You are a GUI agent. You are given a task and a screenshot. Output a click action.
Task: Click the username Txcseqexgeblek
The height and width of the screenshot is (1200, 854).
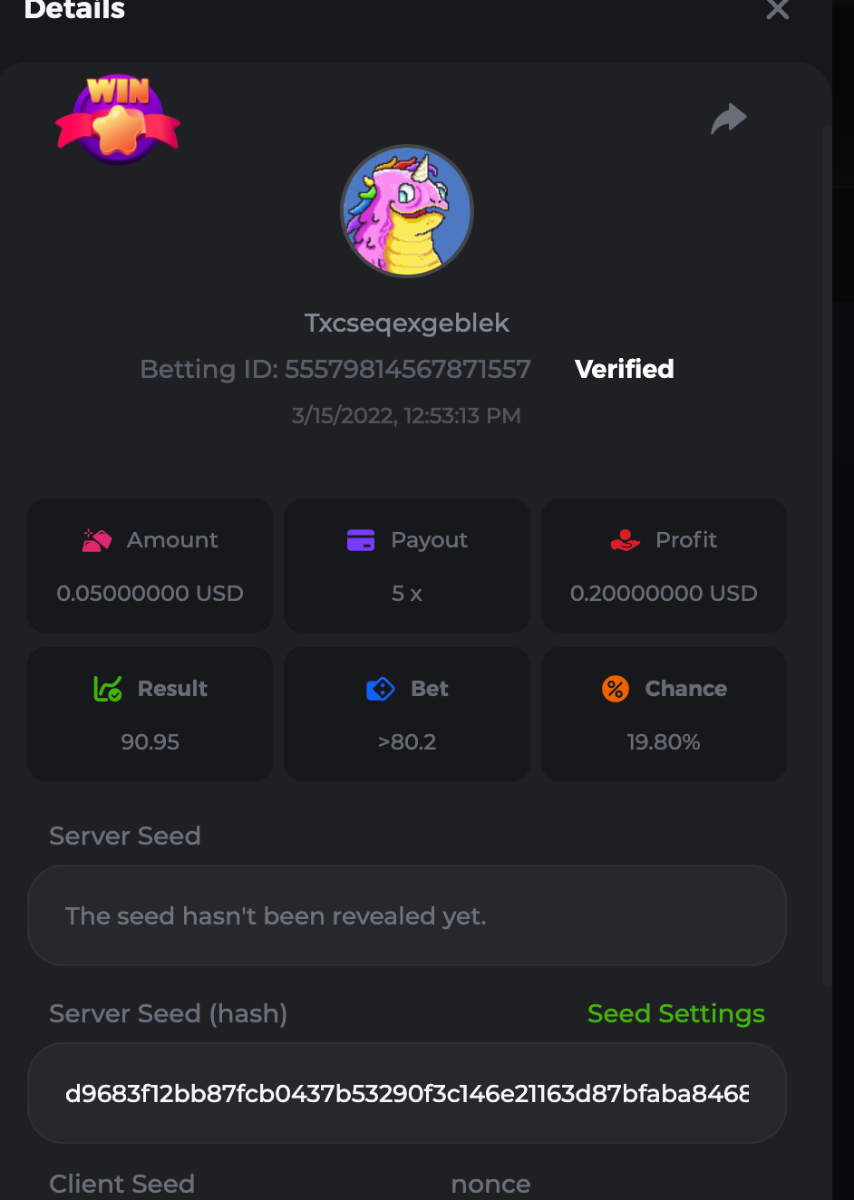[406, 323]
